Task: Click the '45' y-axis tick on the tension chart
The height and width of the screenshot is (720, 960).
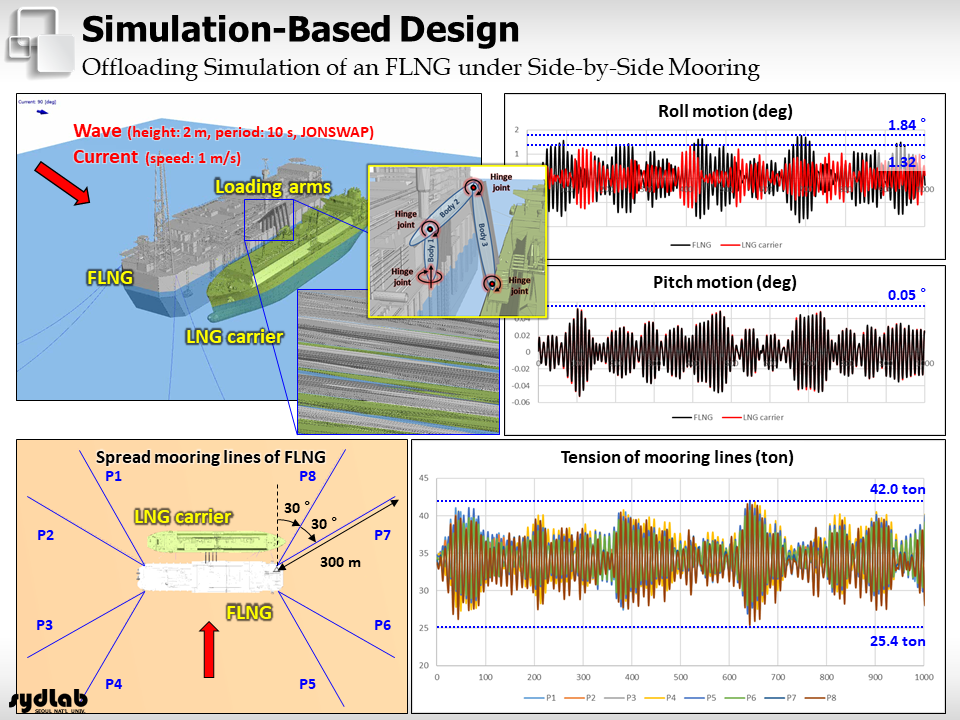Action: (x=424, y=478)
